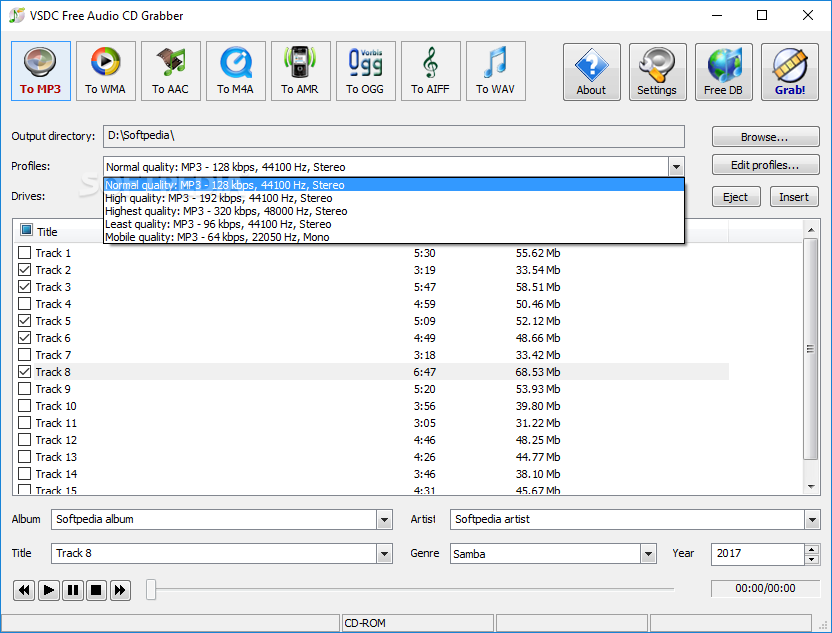Screen dimensions: 832x633
Task: Start ripping with the Grab! button
Action: (x=790, y=72)
